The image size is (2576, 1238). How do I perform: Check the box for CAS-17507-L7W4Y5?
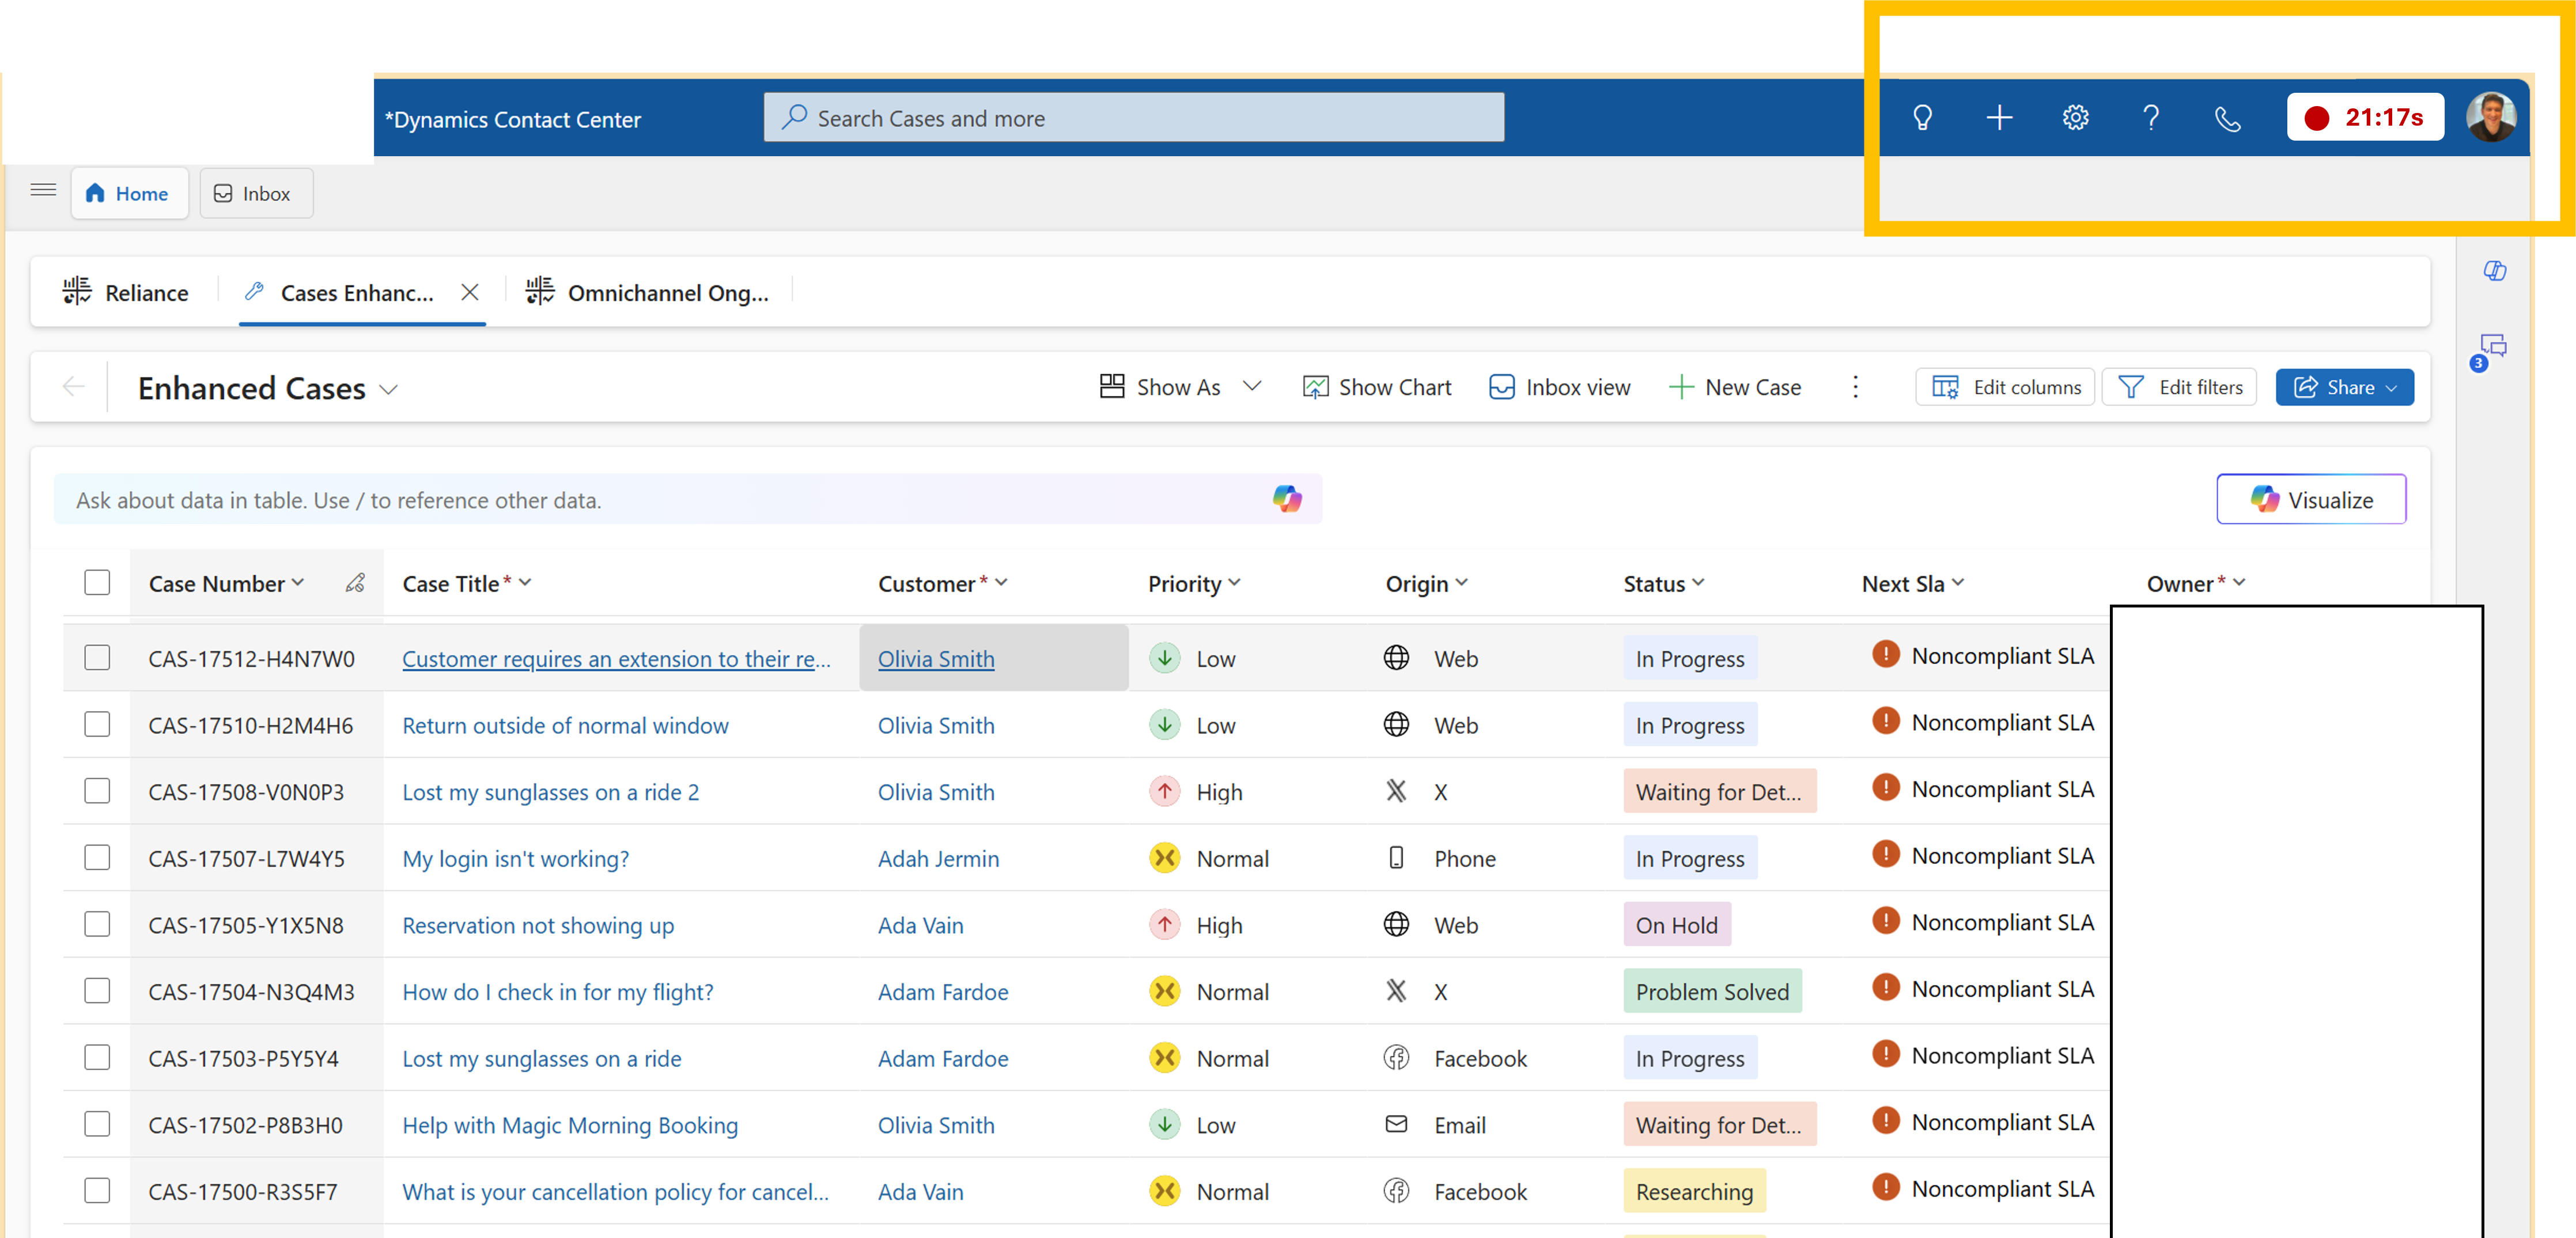[97, 857]
